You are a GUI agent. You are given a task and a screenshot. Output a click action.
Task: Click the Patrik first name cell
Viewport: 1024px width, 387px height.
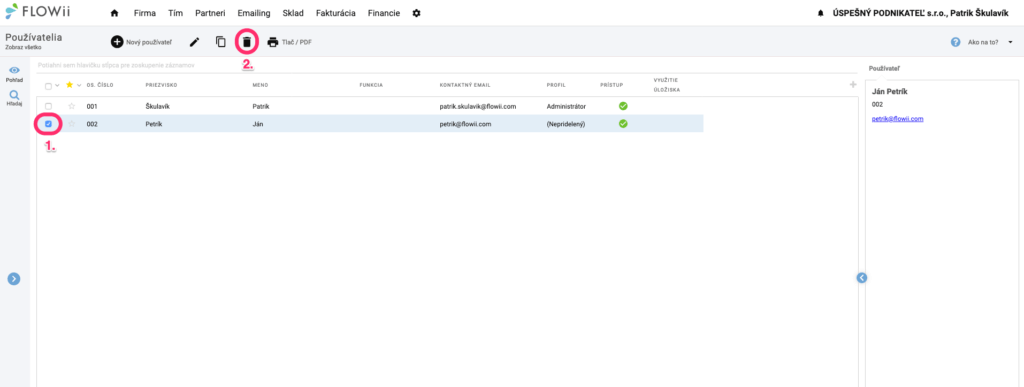pos(261,106)
